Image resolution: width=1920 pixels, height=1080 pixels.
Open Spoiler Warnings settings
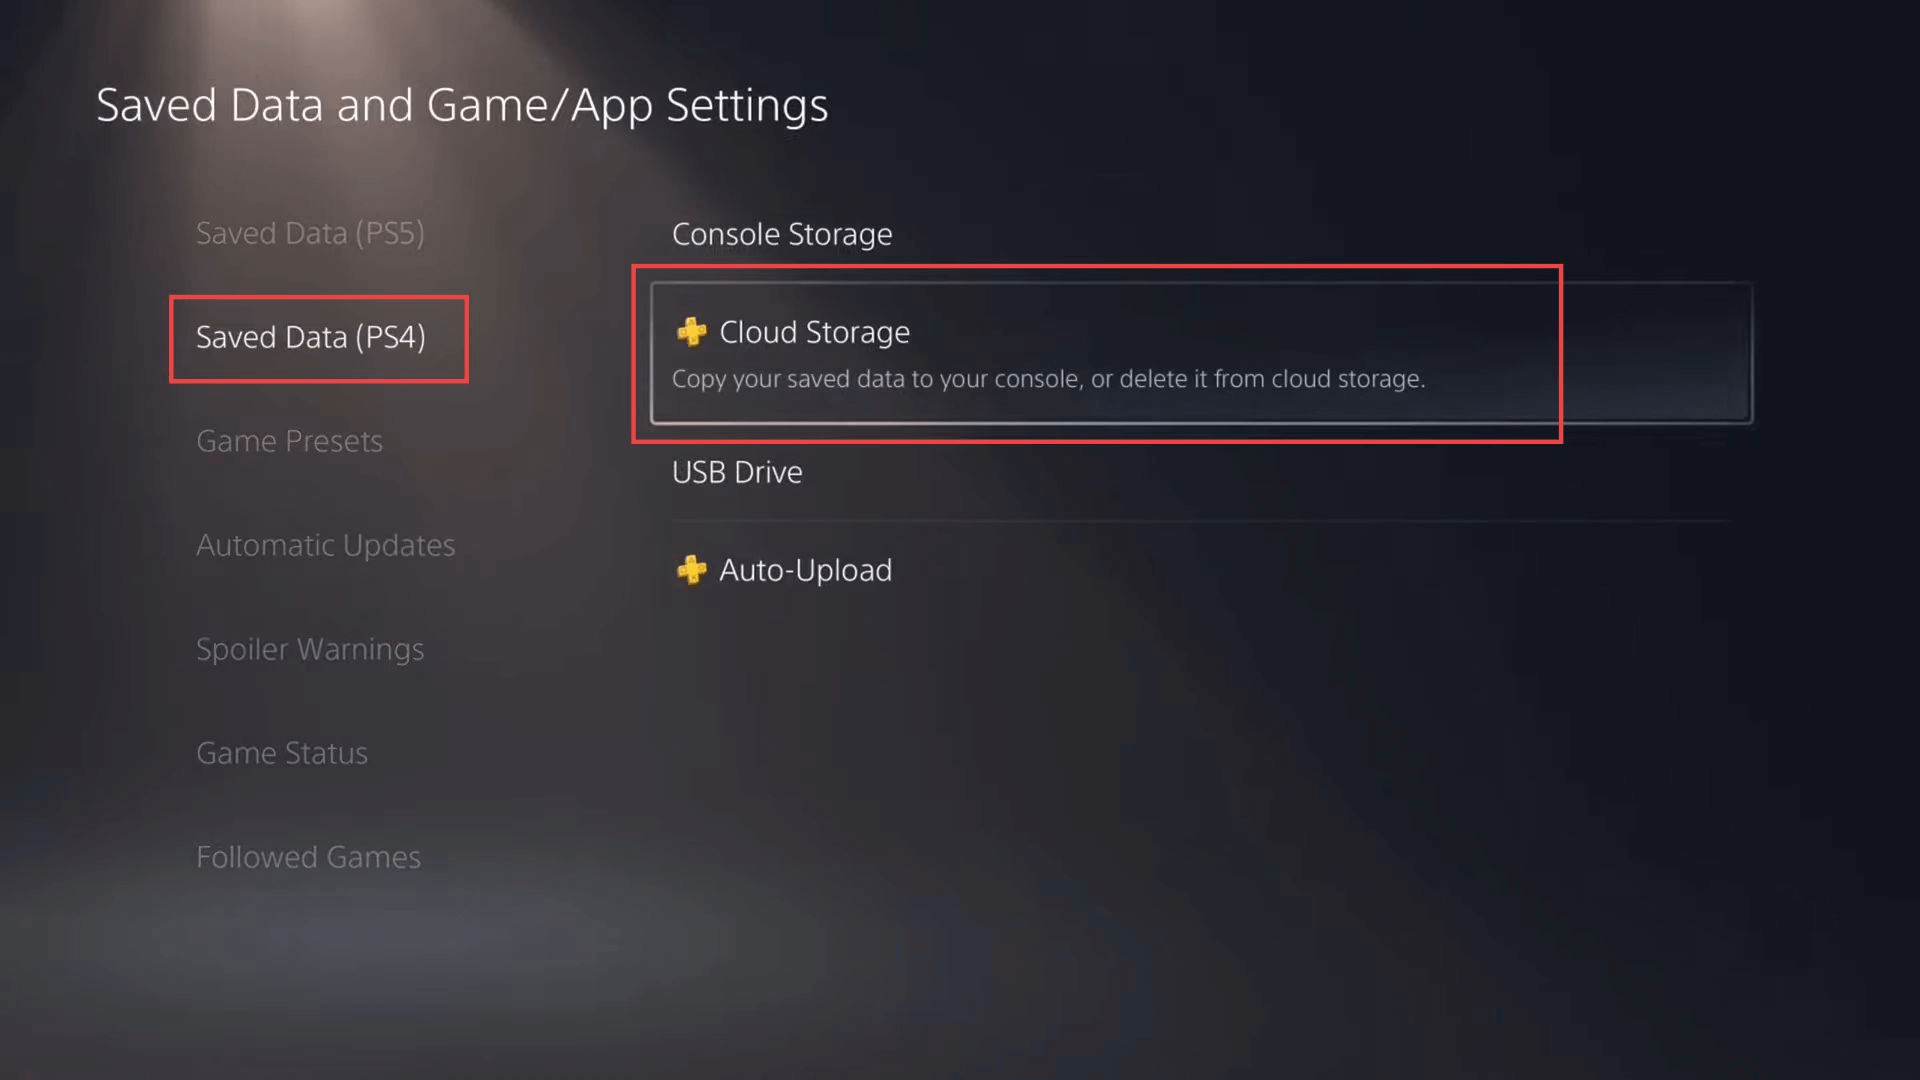pyautogui.click(x=310, y=649)
